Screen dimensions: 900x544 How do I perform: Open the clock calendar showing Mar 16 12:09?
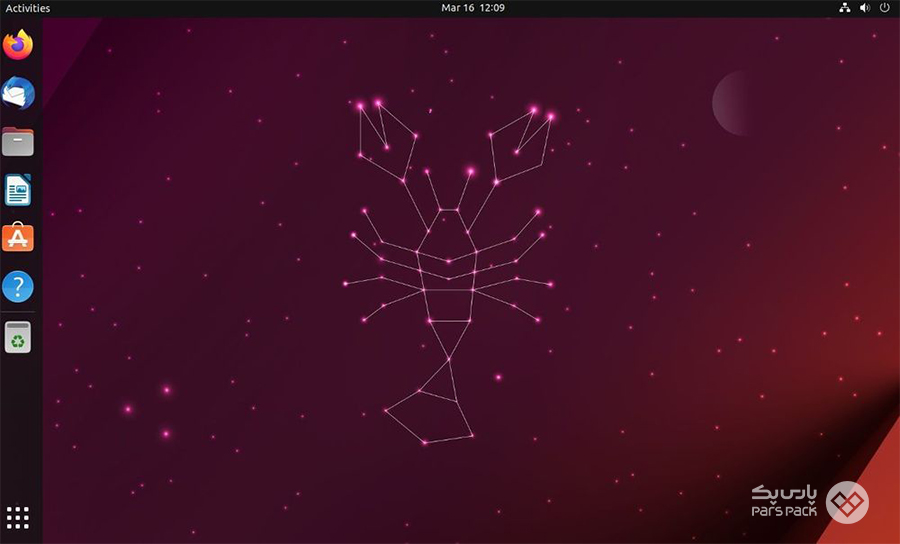click(x=473, y=8)
